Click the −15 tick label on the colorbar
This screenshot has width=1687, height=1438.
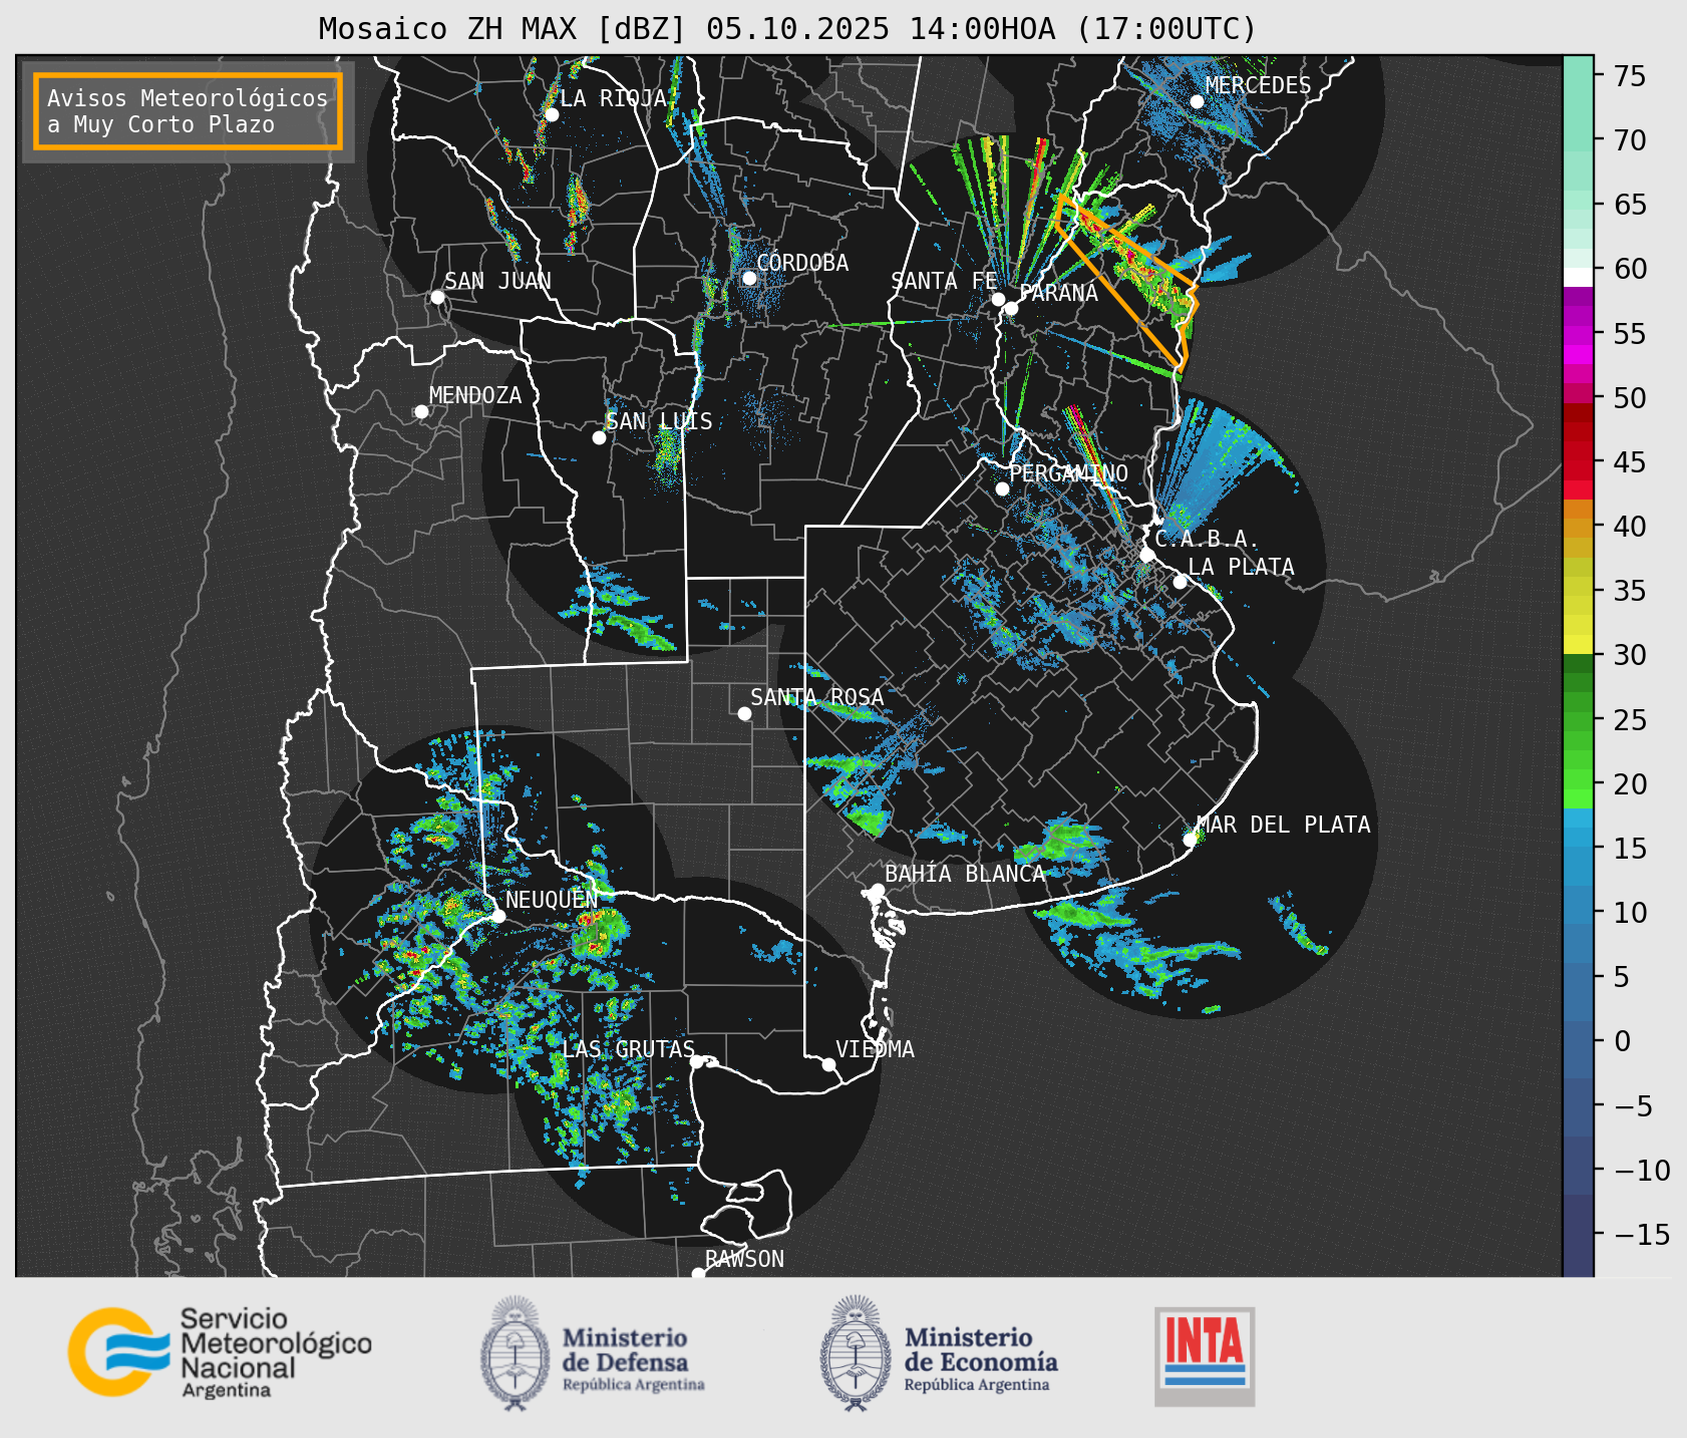pyautogui.click(x=1640, y=1234)
